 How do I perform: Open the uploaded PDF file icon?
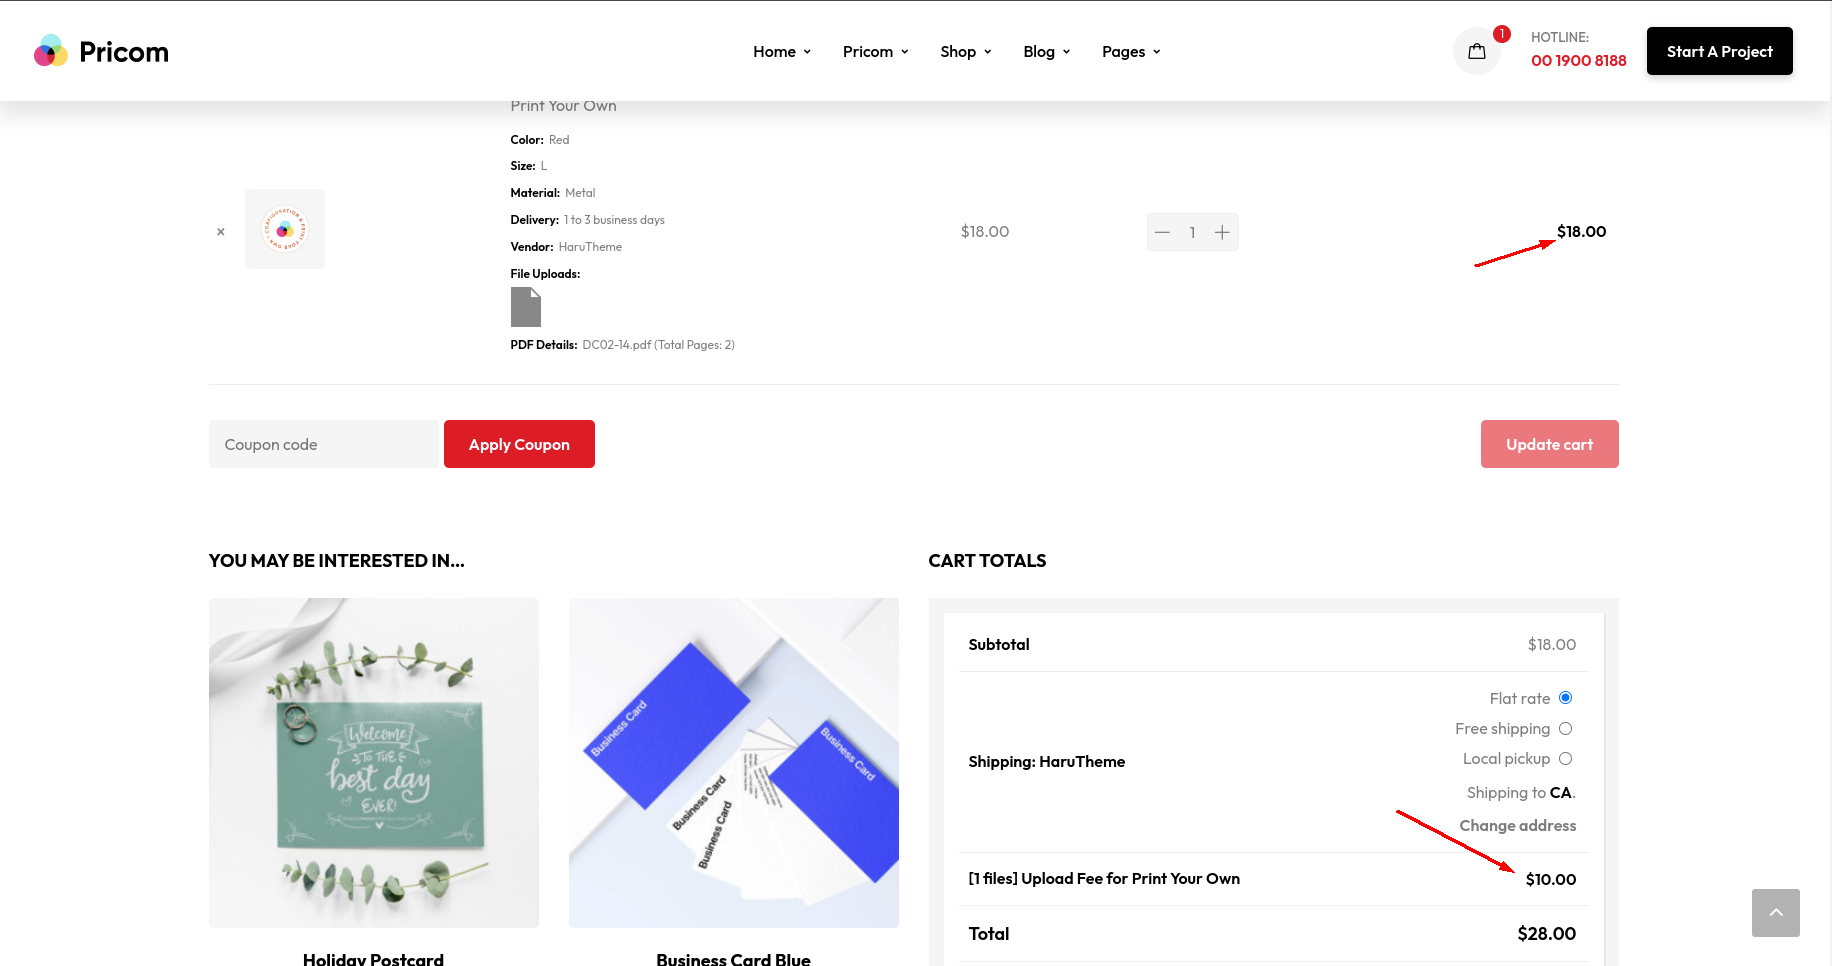[526, 307]
